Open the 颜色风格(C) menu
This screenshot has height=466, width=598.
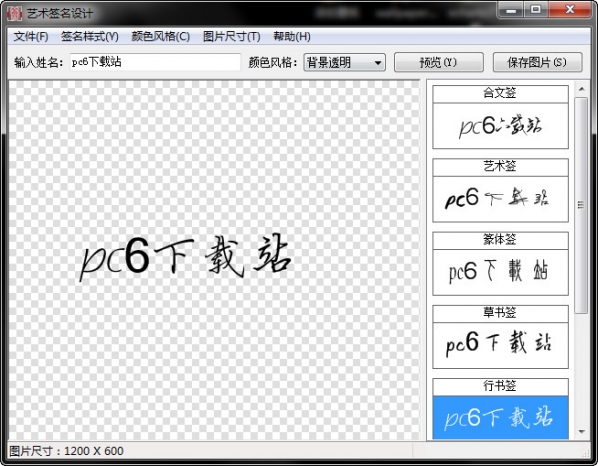coord(161,37)
